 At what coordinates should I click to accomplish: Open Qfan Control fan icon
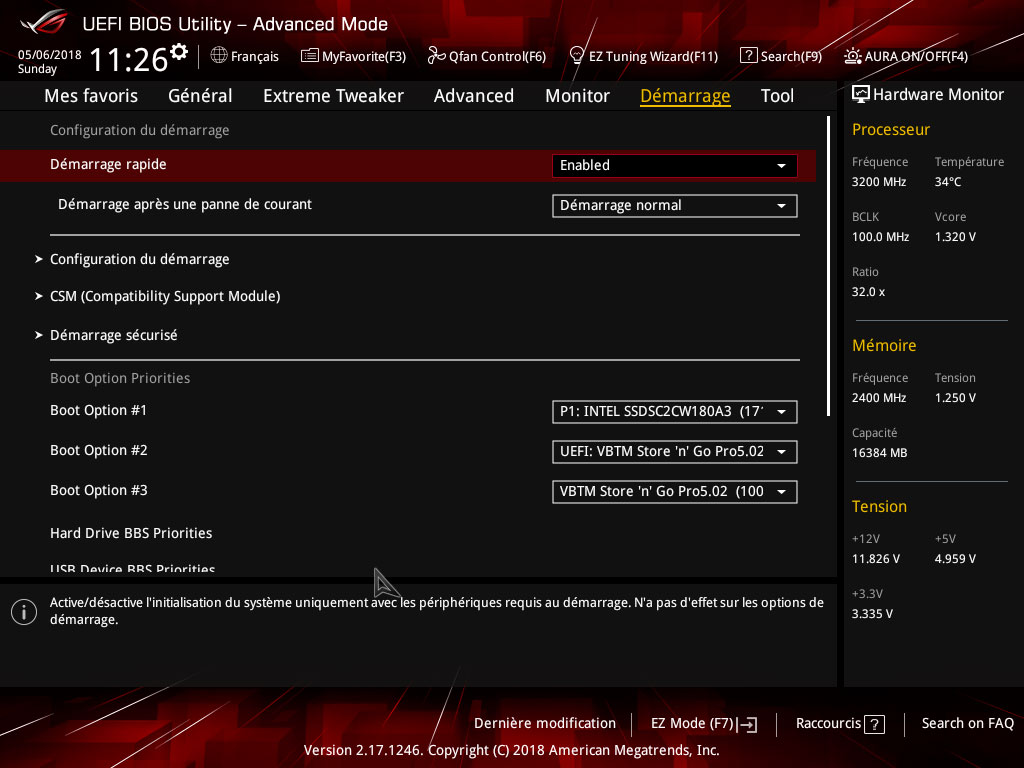point(436,56)
